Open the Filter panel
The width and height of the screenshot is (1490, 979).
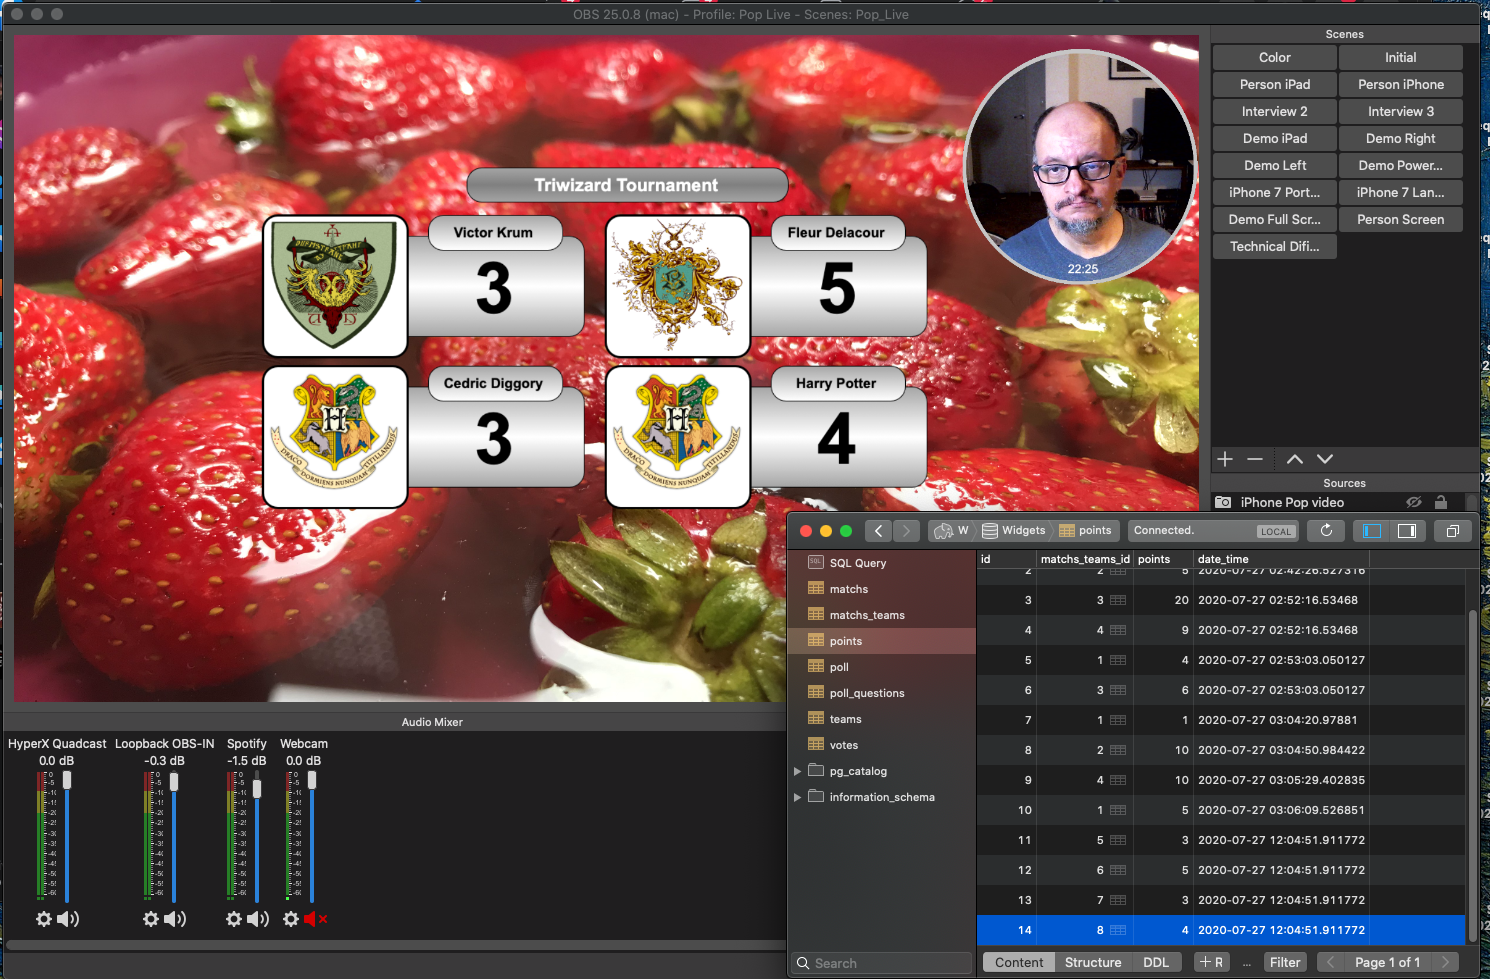point(1285,963)
